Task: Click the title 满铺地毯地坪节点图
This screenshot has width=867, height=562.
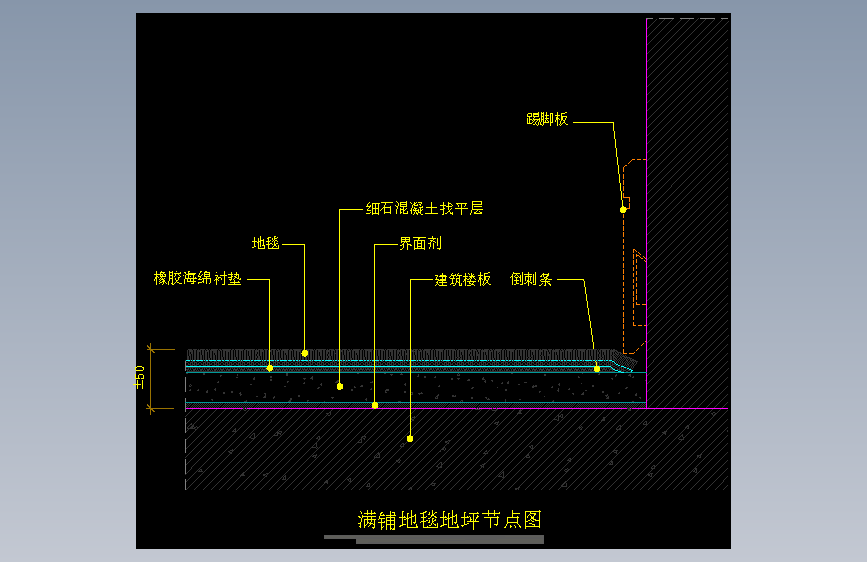Action: pos(450,520)
